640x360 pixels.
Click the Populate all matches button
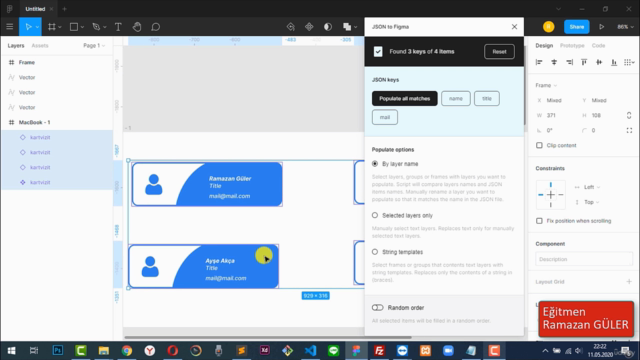[x=404, y=98]
